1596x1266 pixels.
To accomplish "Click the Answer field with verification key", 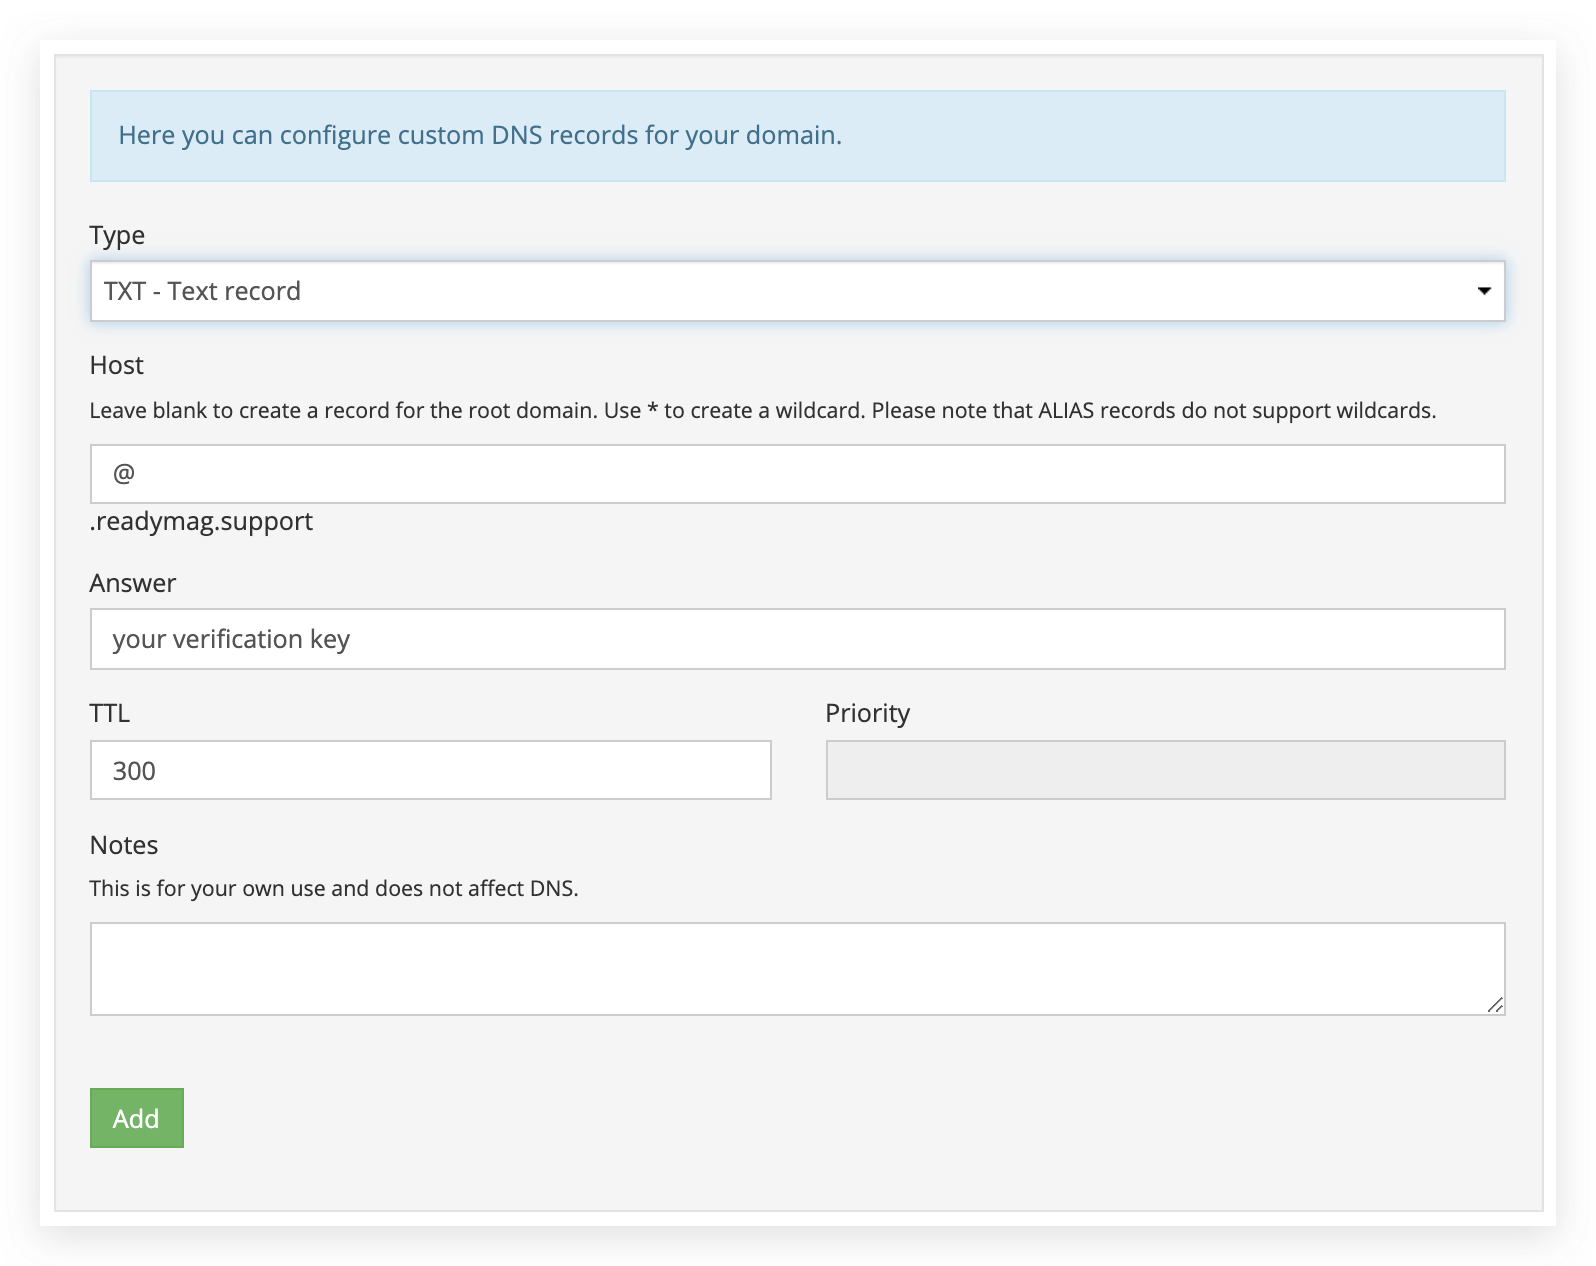I will (797, 639).
